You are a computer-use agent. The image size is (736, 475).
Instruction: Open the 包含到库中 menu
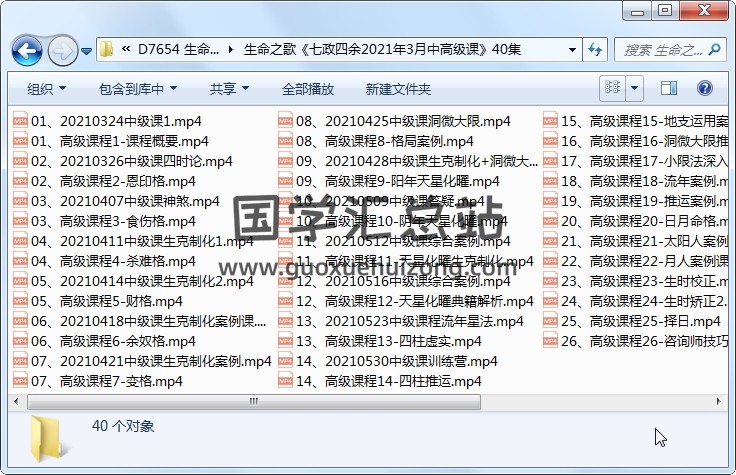(138, 89)
